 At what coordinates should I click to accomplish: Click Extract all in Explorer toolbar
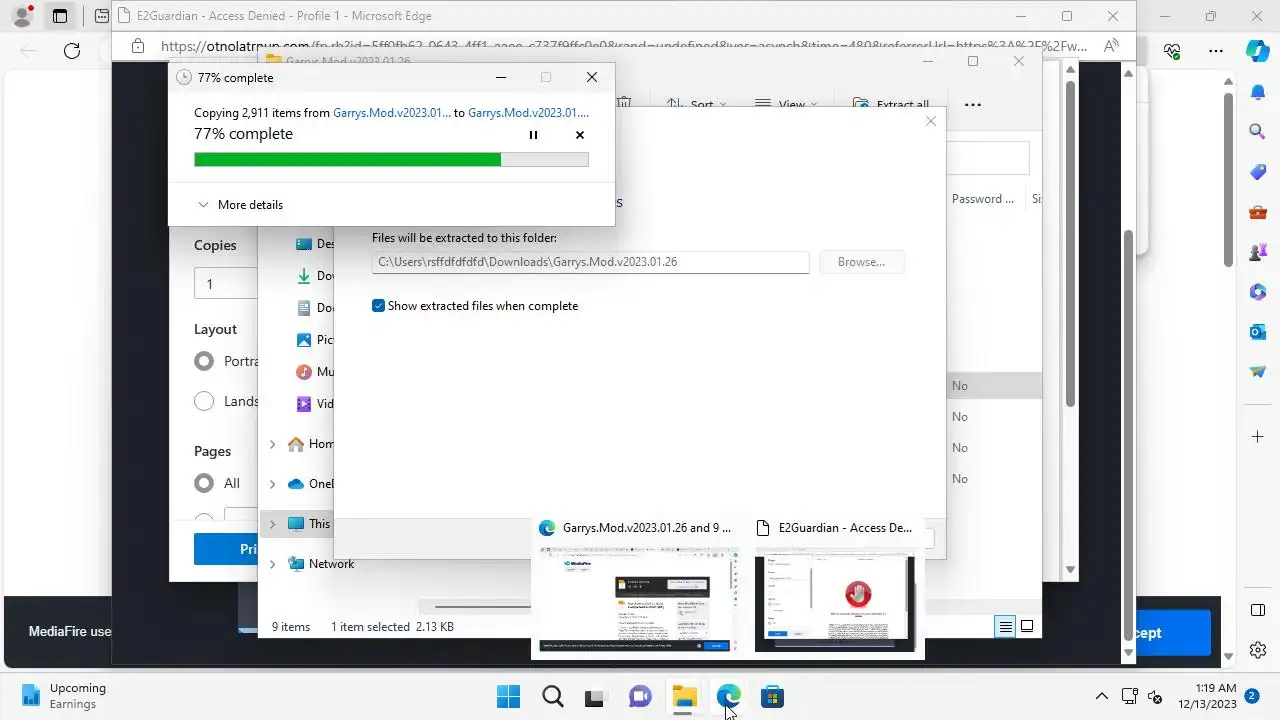pyautogui.click(x=892, y=104)
